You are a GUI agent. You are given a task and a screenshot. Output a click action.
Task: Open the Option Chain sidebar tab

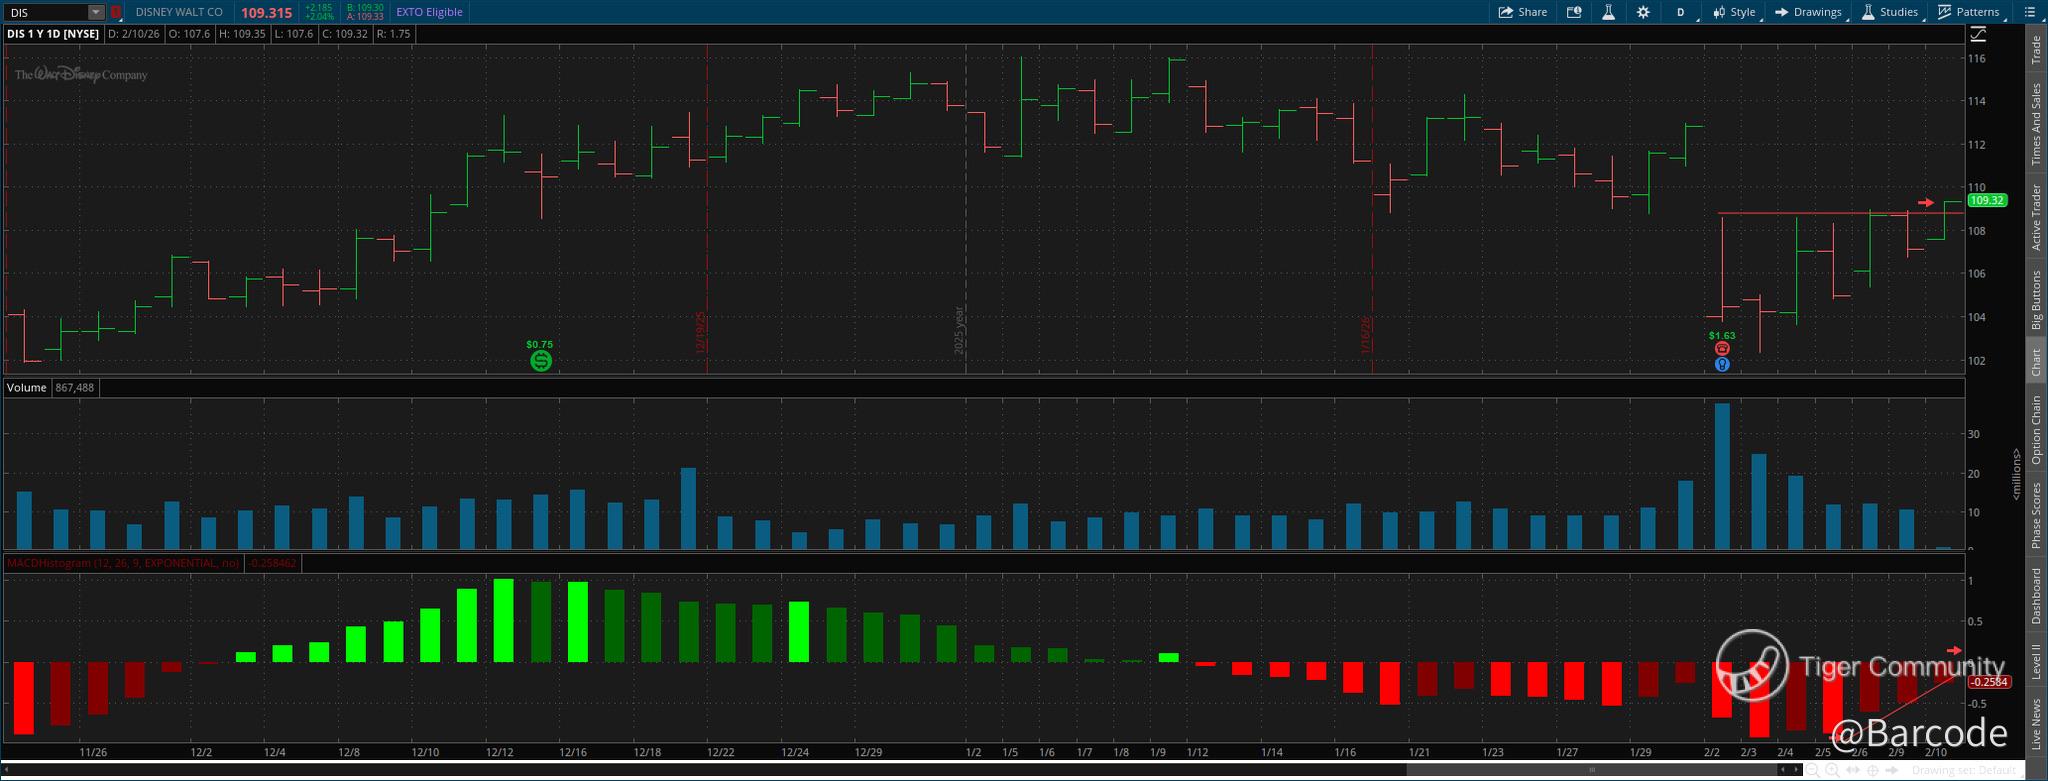click(x=2036, y=430)
